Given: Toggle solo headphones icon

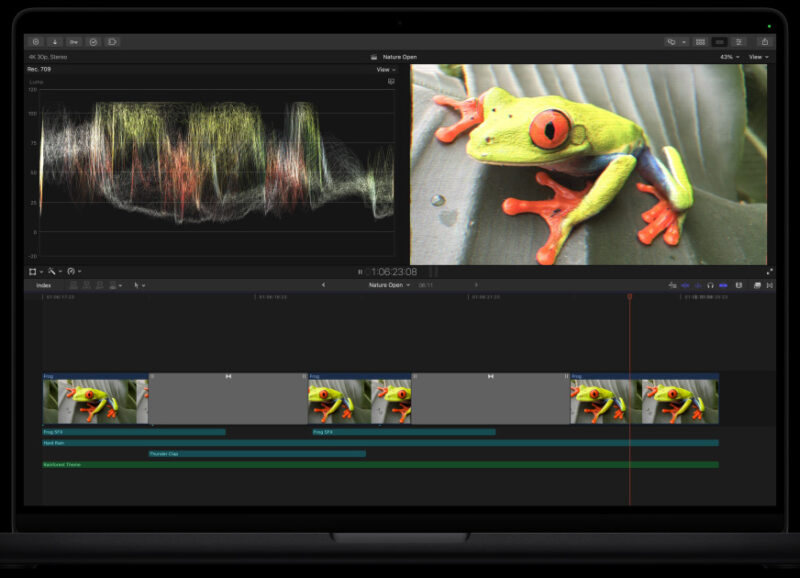Looking at the screenshot, I should coord(710,285).
